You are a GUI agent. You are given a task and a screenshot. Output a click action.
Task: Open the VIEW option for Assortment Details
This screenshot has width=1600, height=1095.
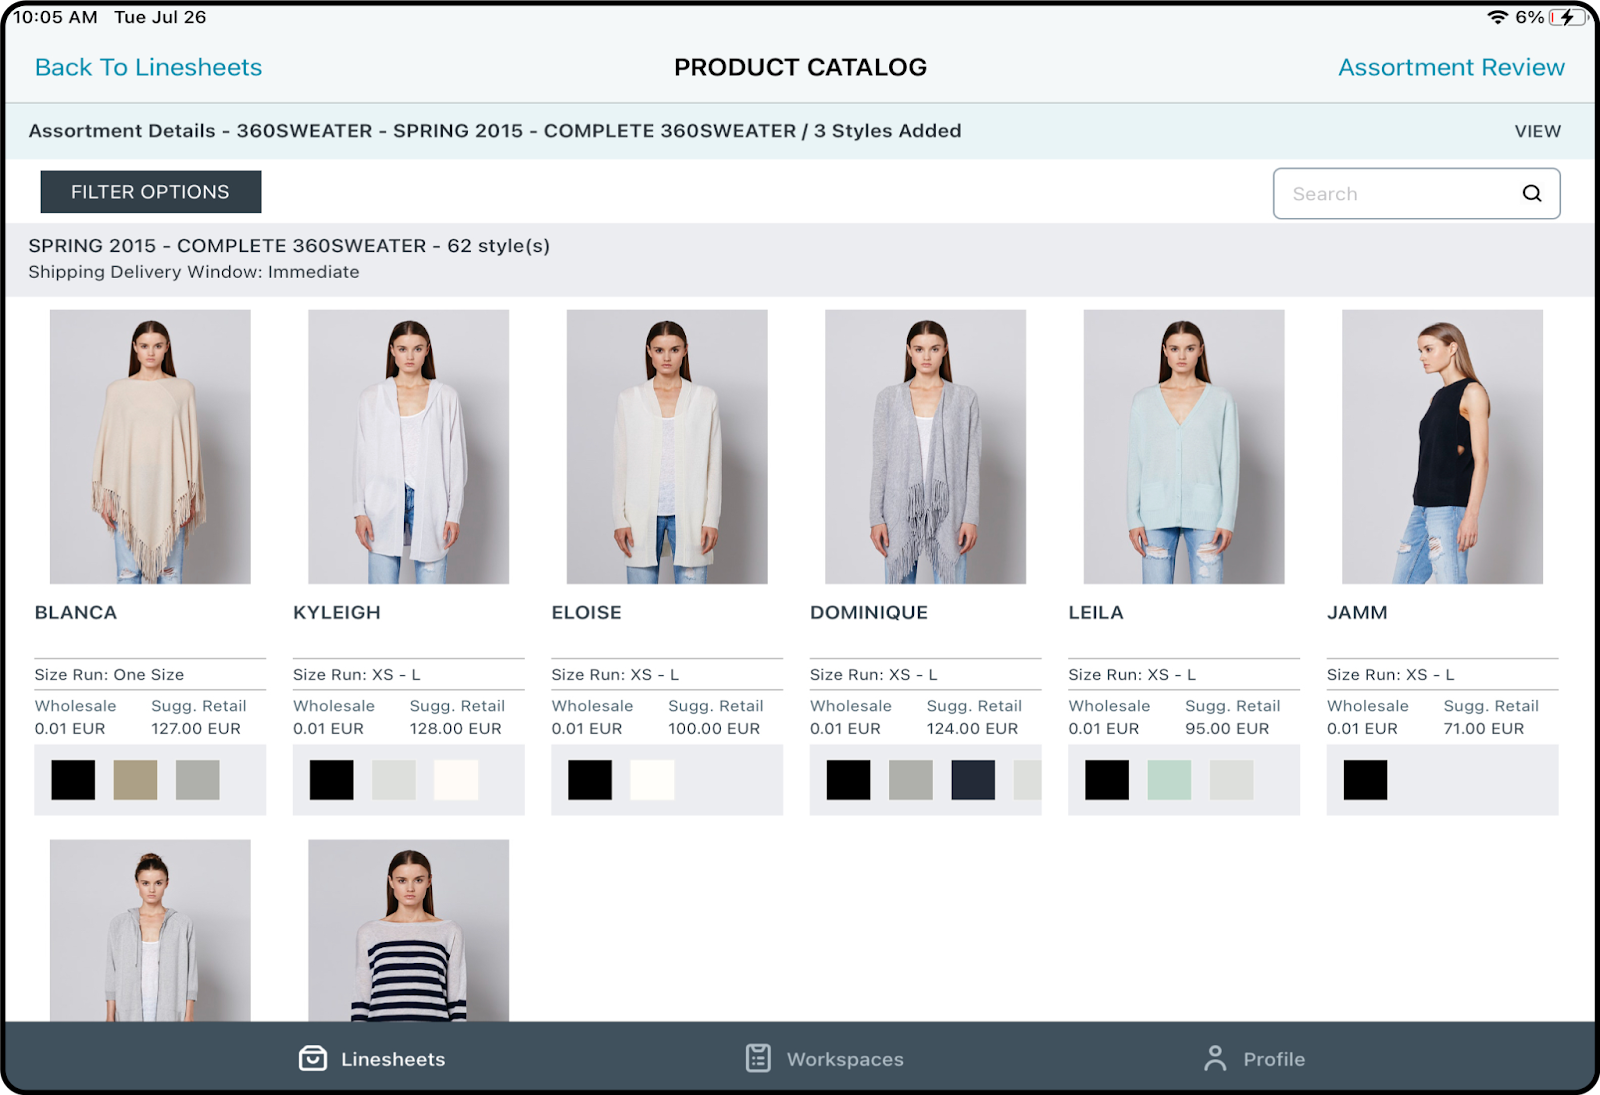coord(1536,130)
